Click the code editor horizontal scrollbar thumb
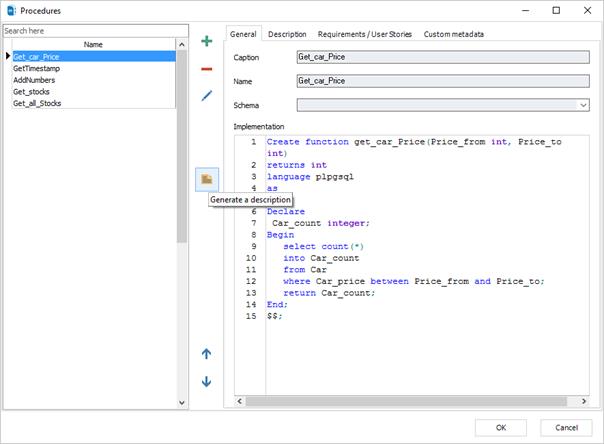 (x=406, y=401)
